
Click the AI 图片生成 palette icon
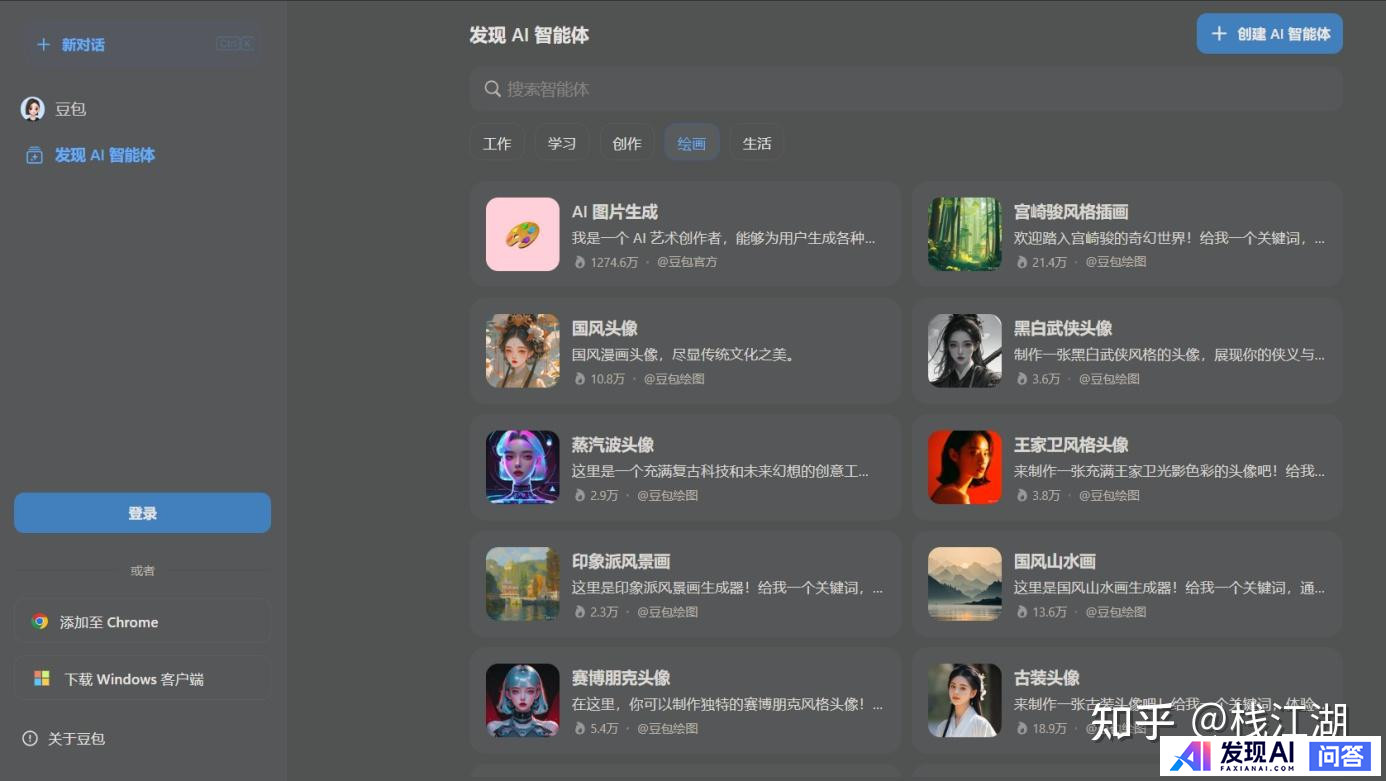pyautogui.click(x=522, y=234)
